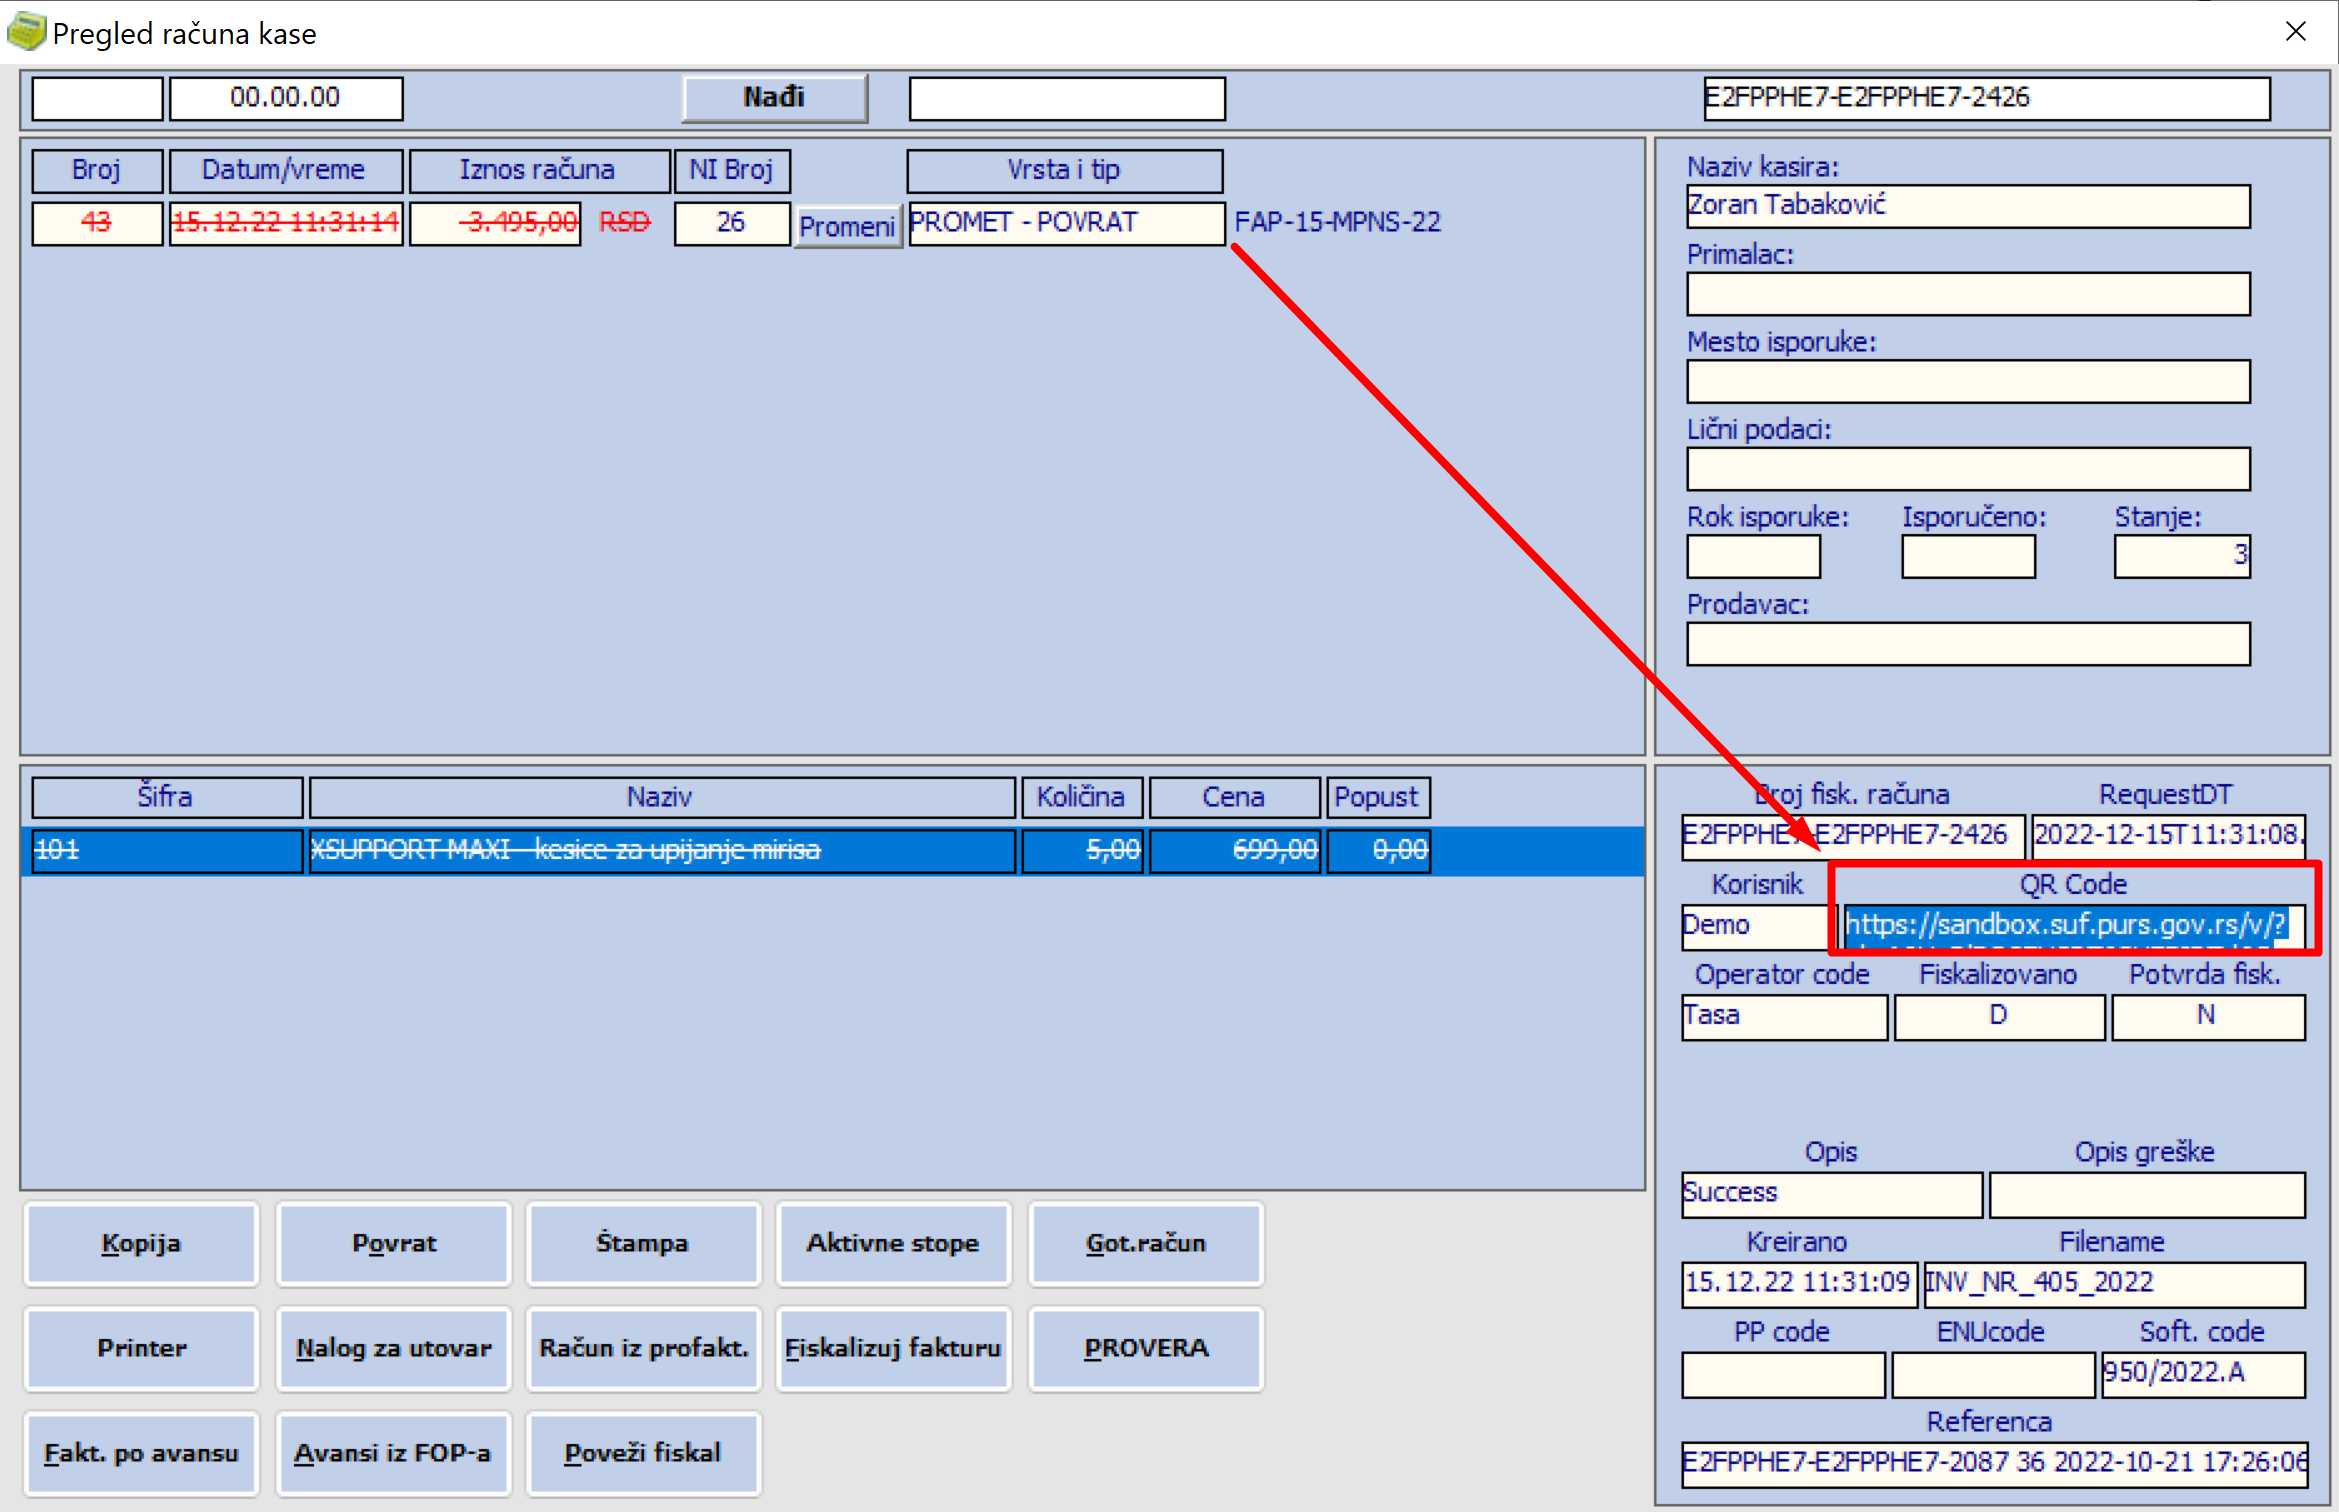Click the Poveži fiskal button
The image size is (2339, 1512).
tap(642, 1453)
